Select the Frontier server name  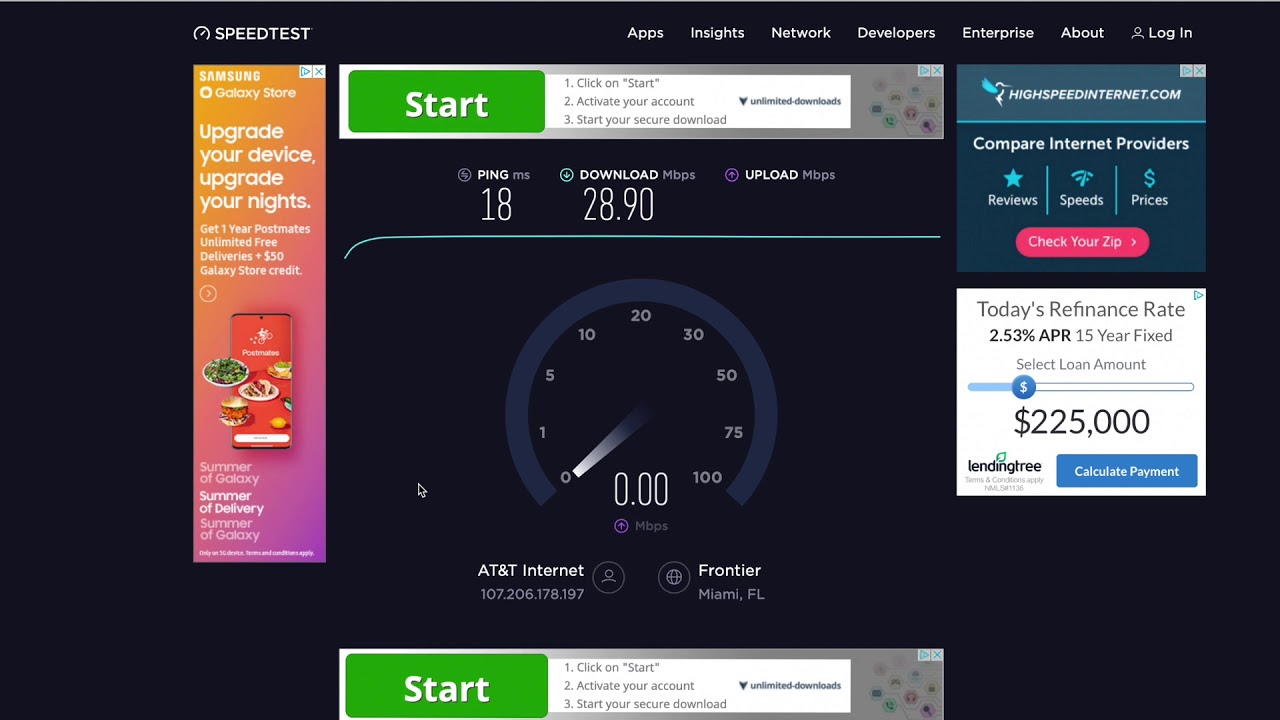click(x=729, y=570)
